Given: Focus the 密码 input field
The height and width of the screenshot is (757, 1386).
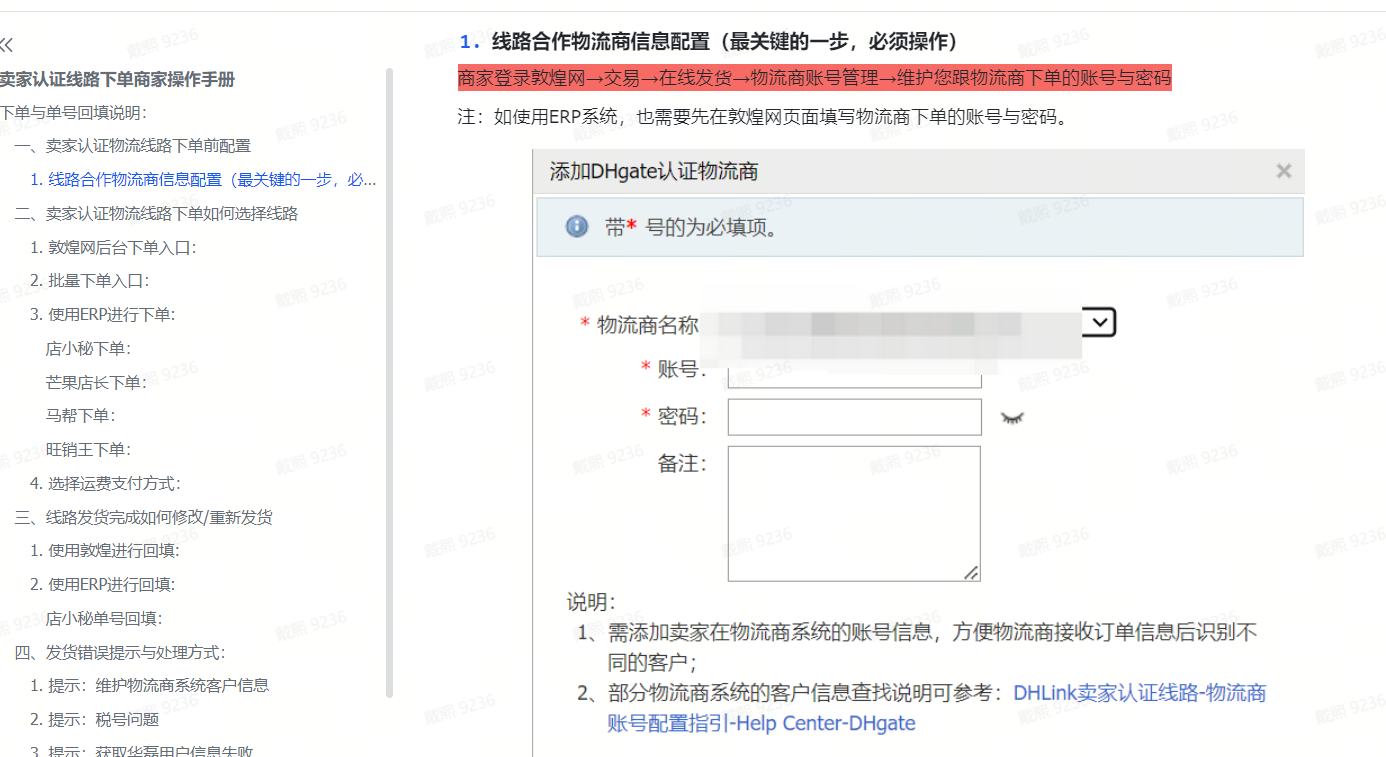Looking at the screenshot, I should 855,417.
